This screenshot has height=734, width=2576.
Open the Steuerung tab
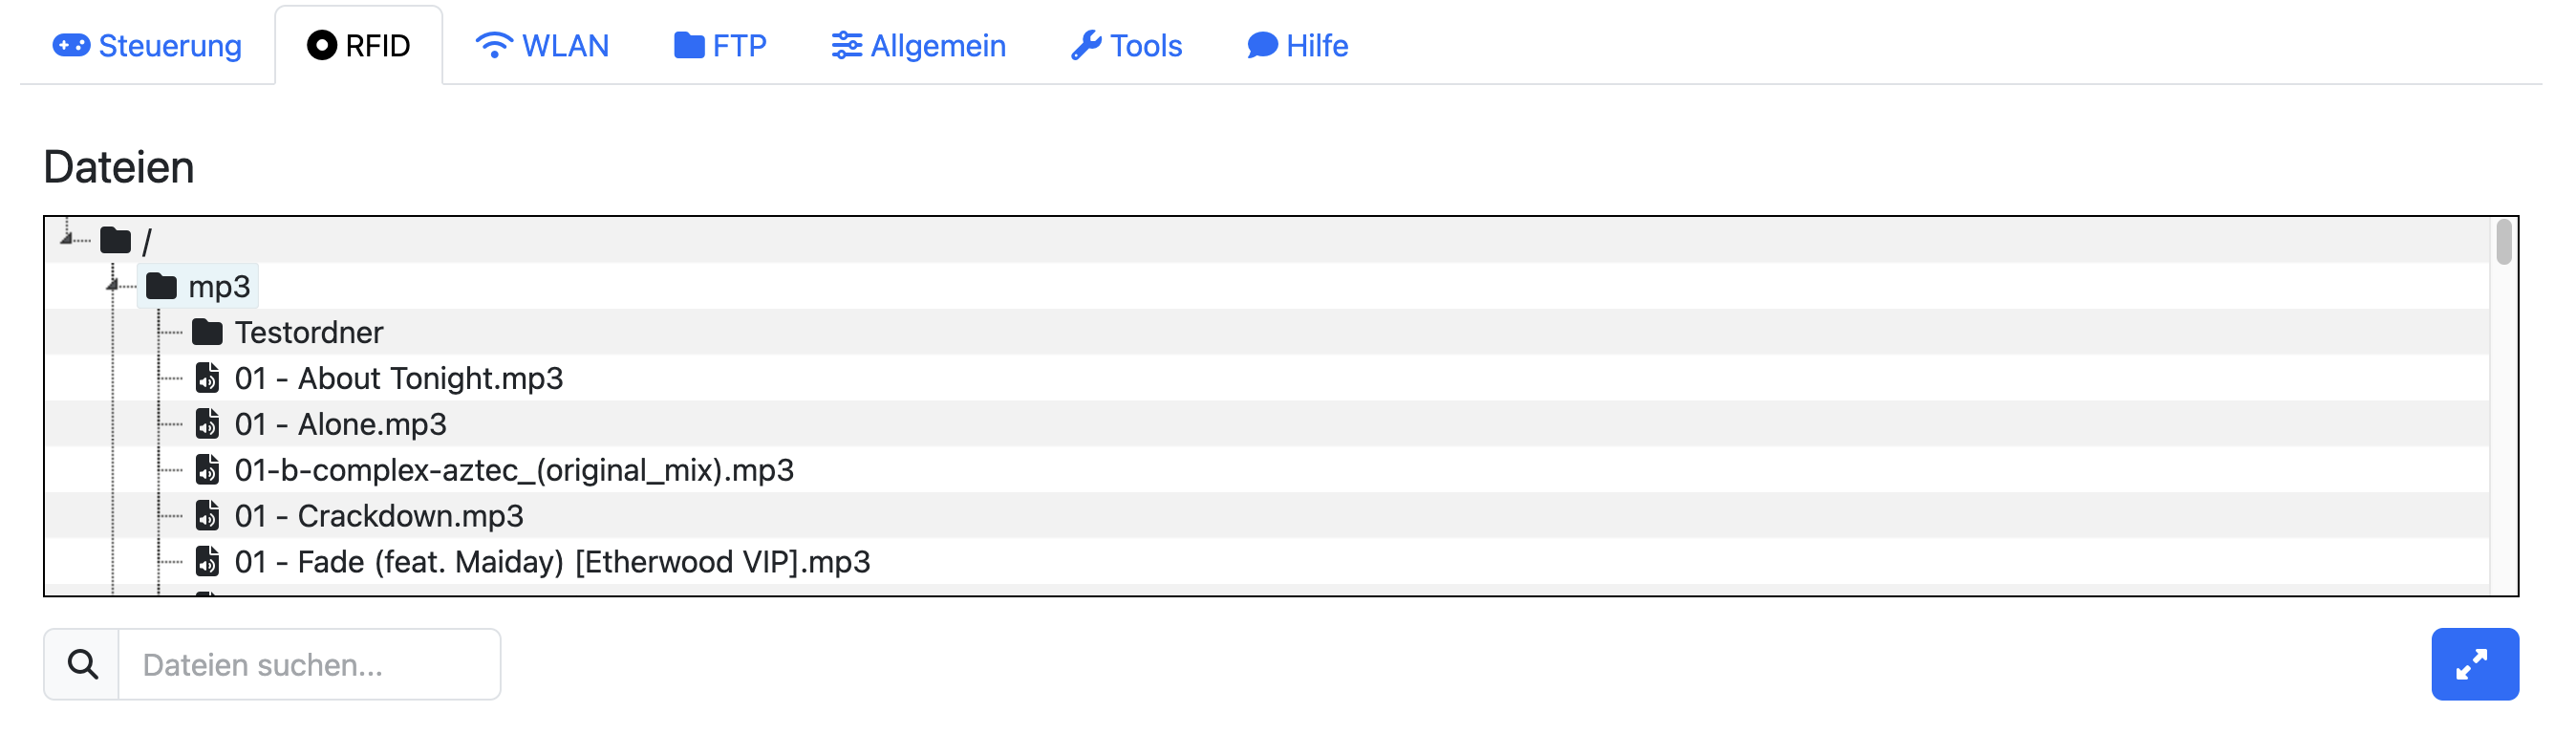tap(147, 46)
